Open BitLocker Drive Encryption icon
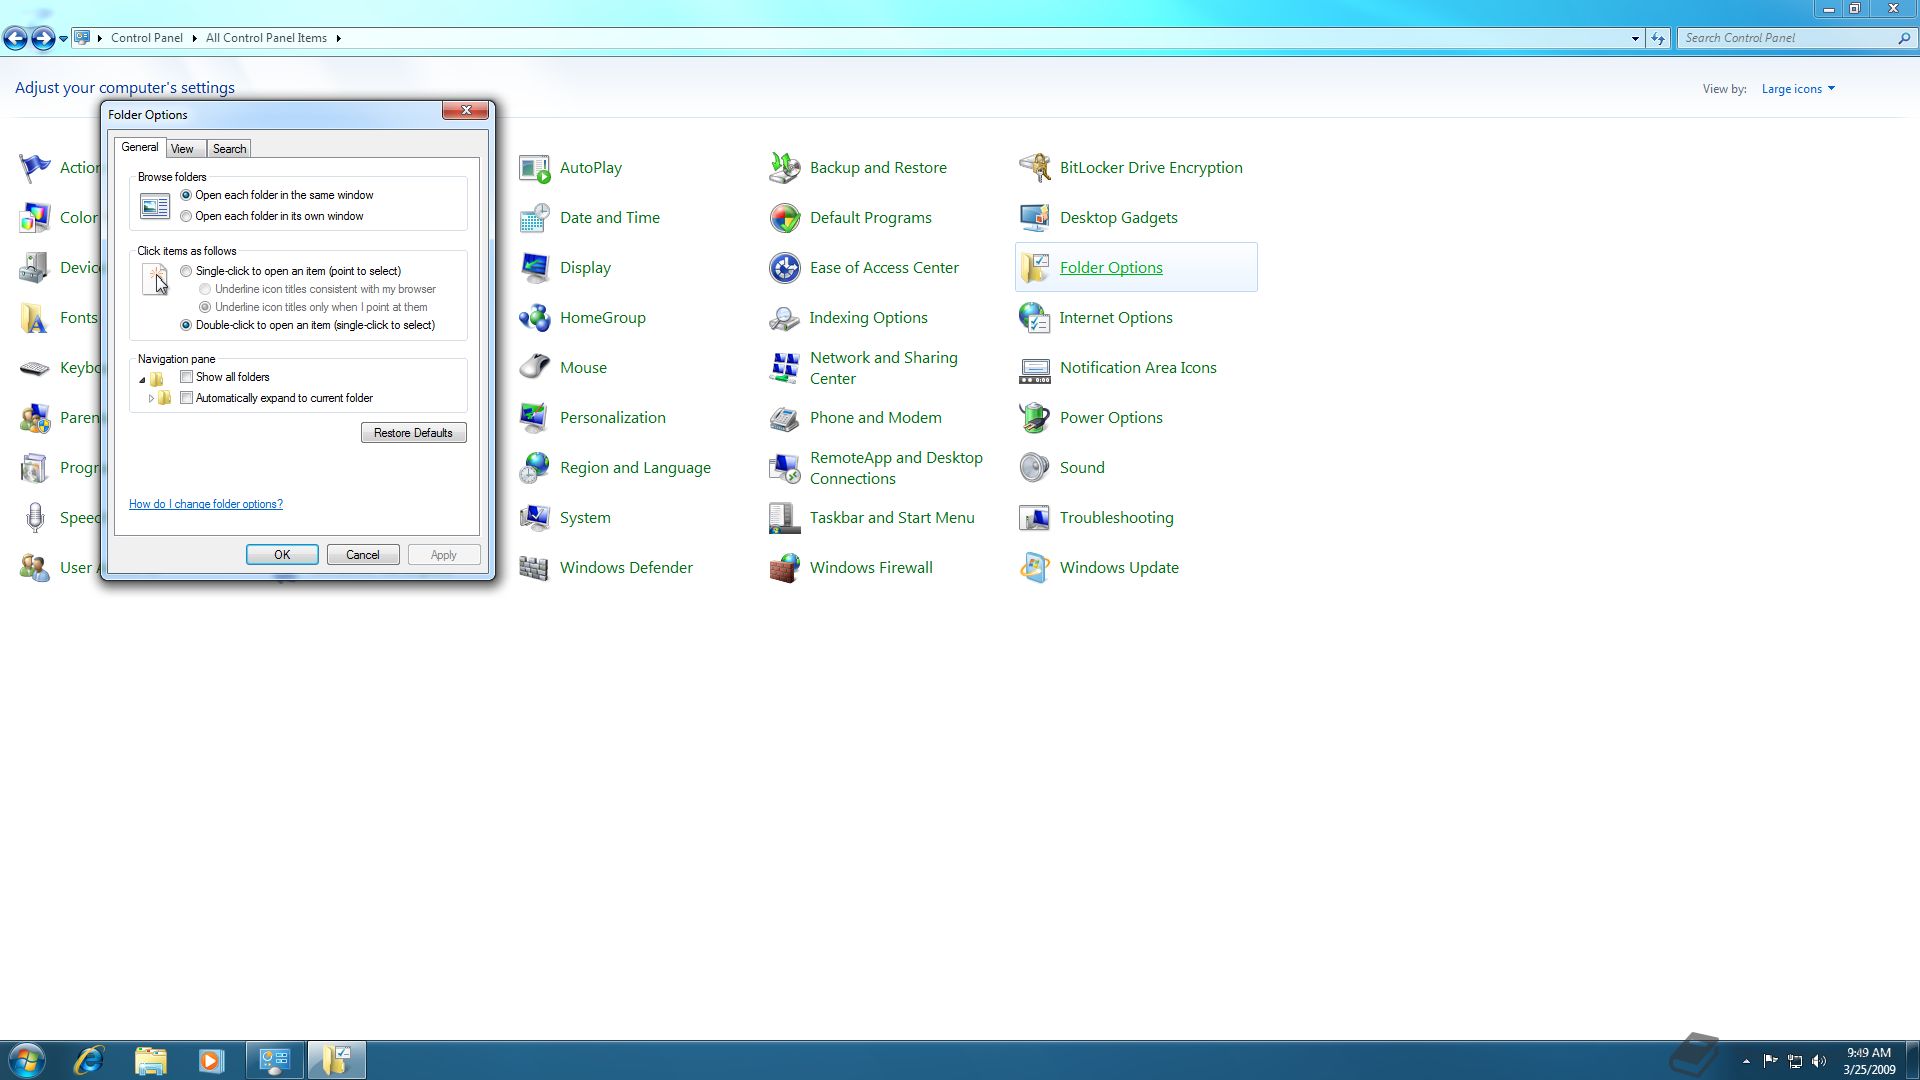The width and height of the screenshot is (1920, 1080). click(1035, 168)
